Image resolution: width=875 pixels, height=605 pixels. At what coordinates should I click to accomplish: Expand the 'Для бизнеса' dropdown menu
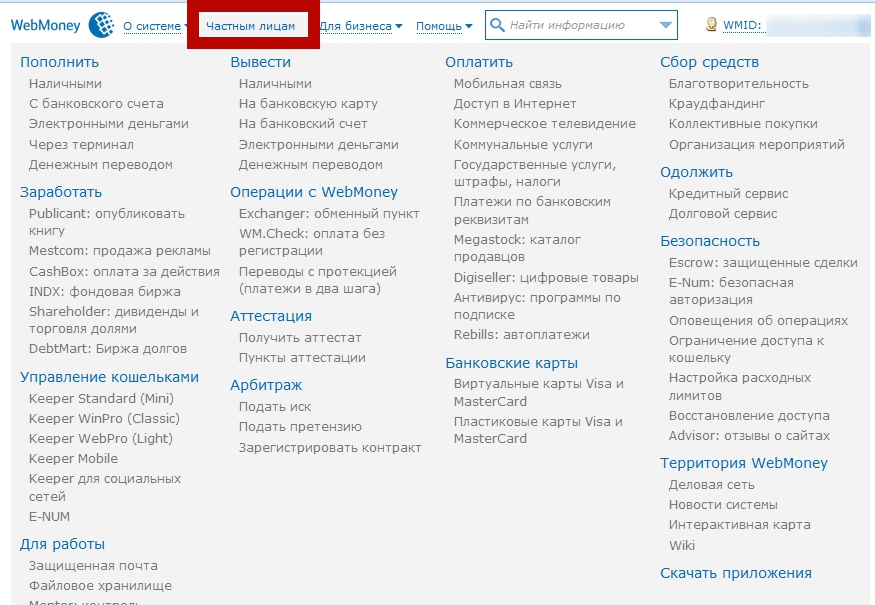coord(360,26)
